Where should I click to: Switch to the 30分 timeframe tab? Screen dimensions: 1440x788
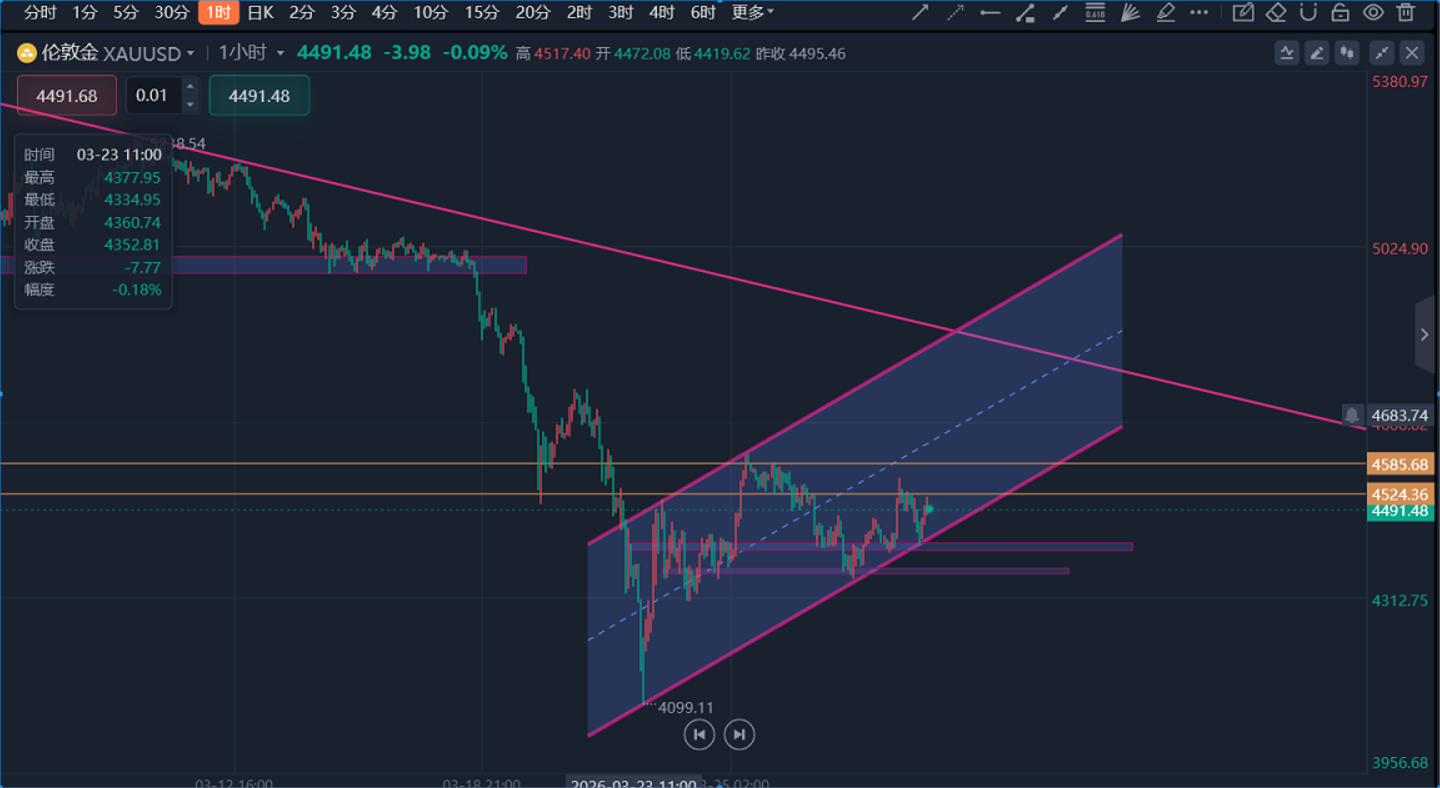[171, 13]
